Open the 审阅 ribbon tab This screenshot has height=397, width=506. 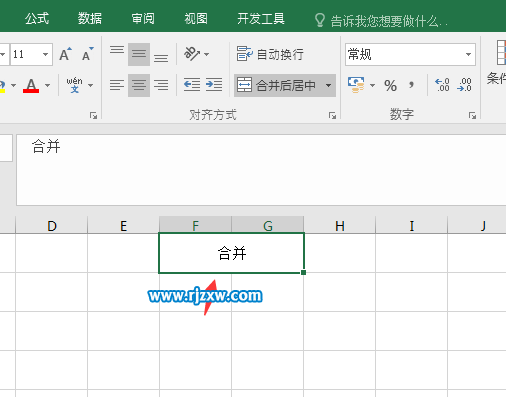tap(143, 19)
